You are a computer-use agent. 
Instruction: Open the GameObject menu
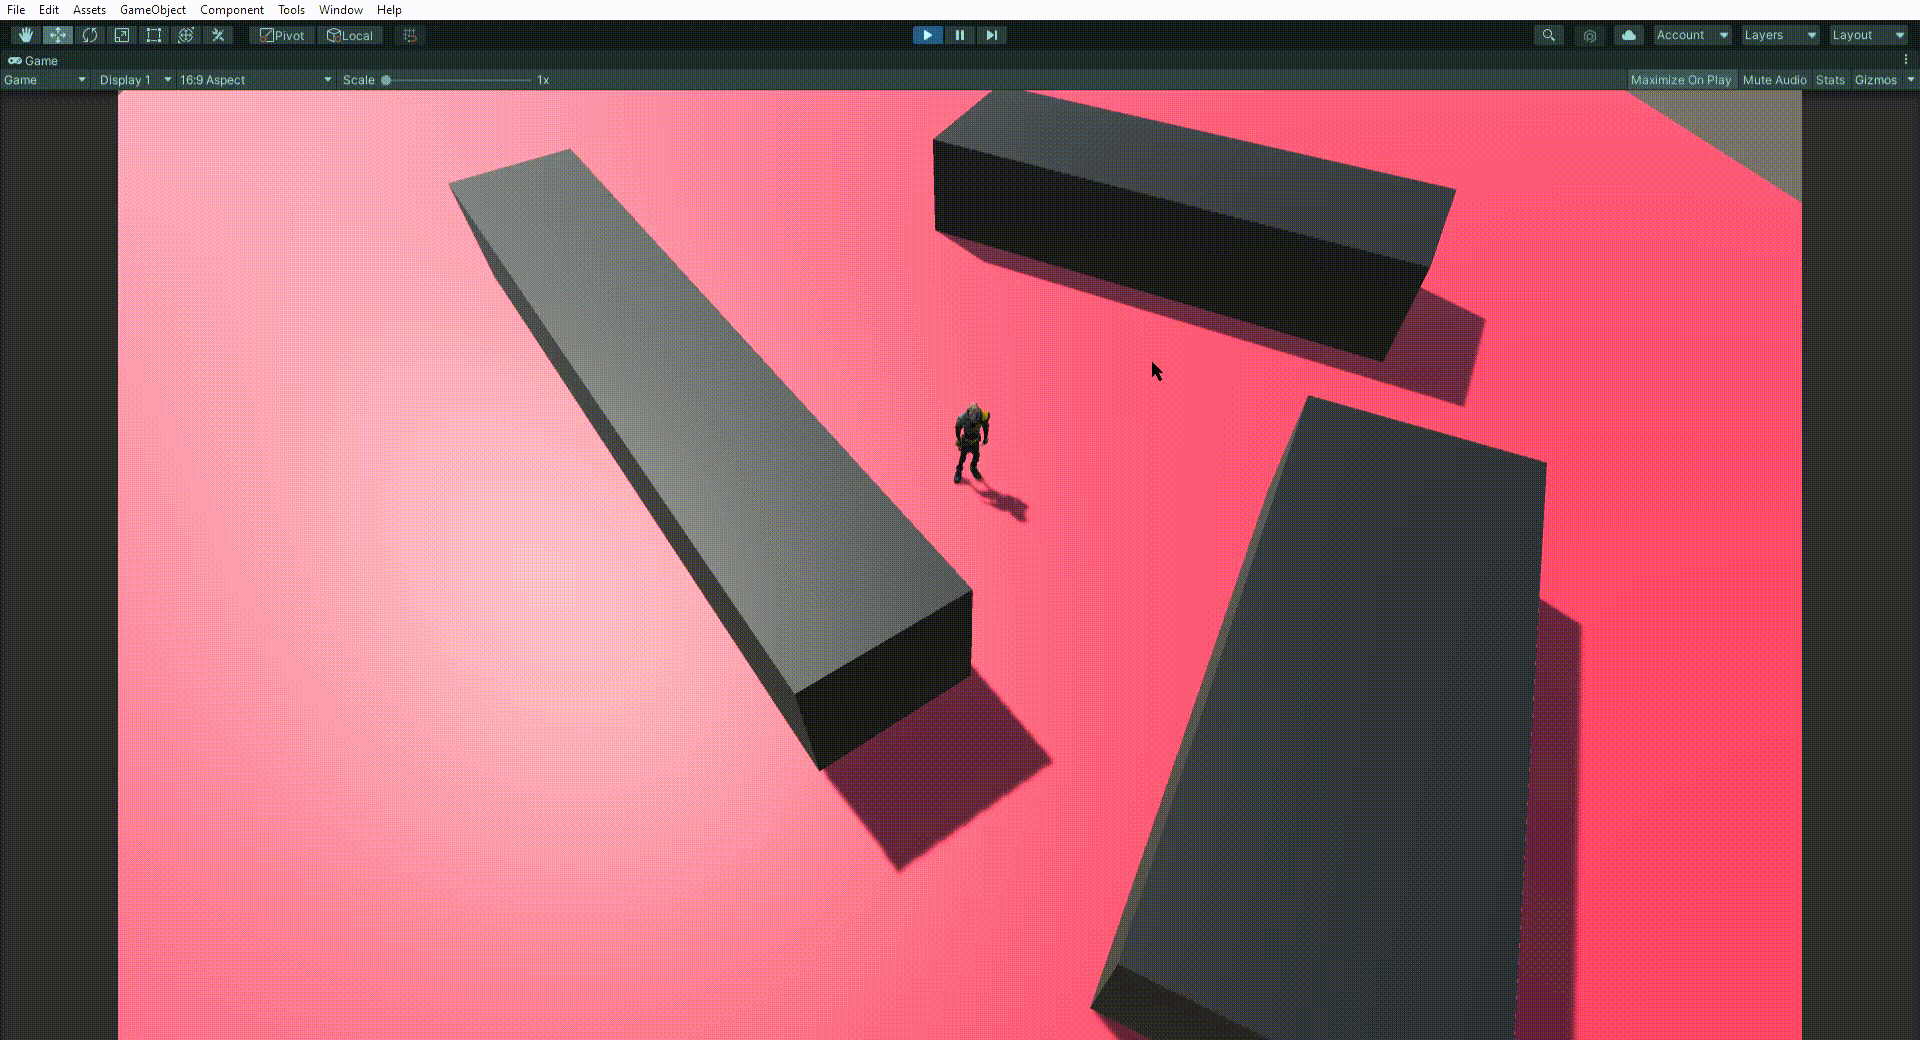click(153, 10)
